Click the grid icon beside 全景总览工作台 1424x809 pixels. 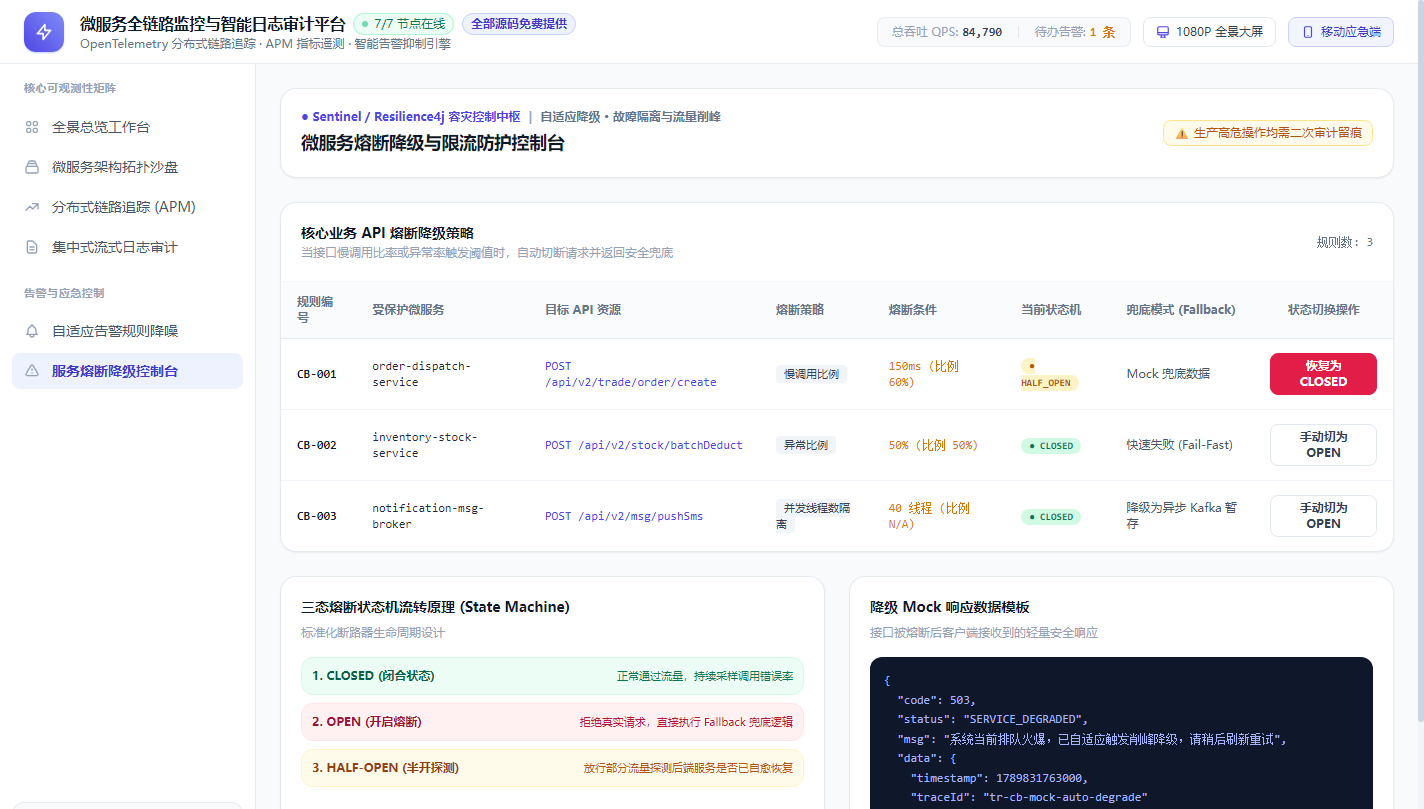point(32,127)
